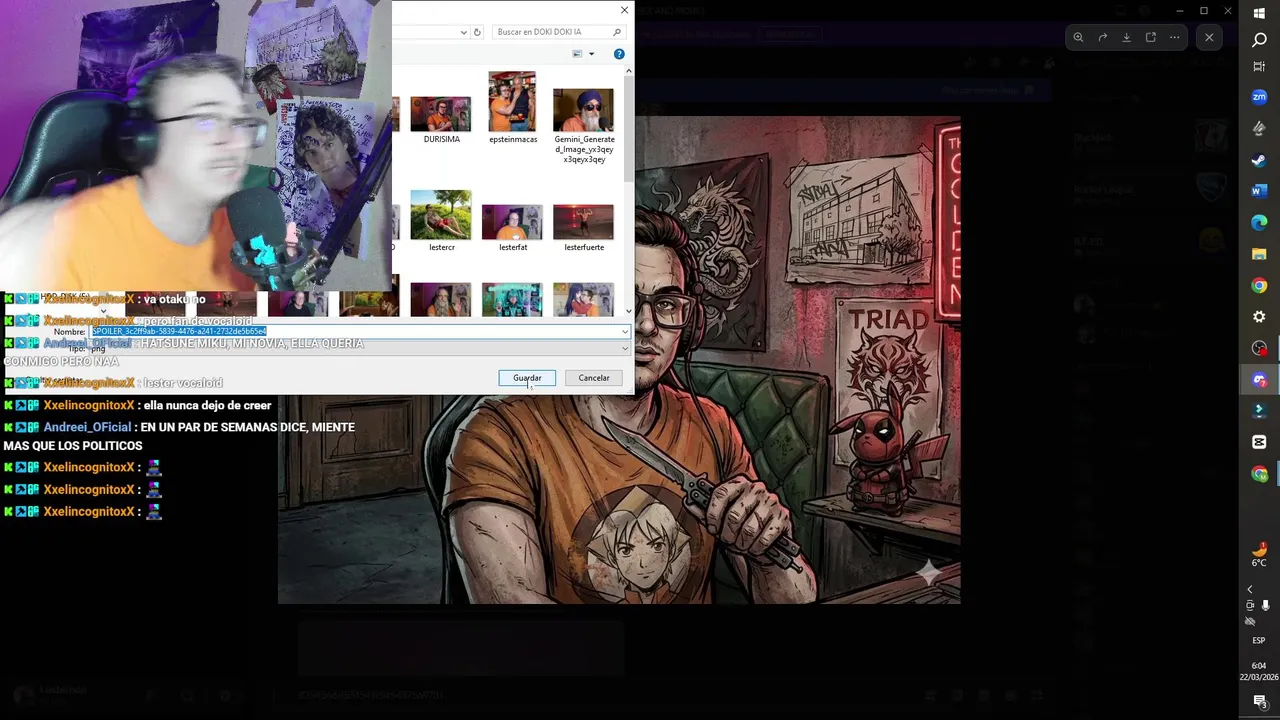Open File Explorer from the taskbar
This screenshot has width=1280, height=720.
pyautogui.click(x=1259, y=254)
